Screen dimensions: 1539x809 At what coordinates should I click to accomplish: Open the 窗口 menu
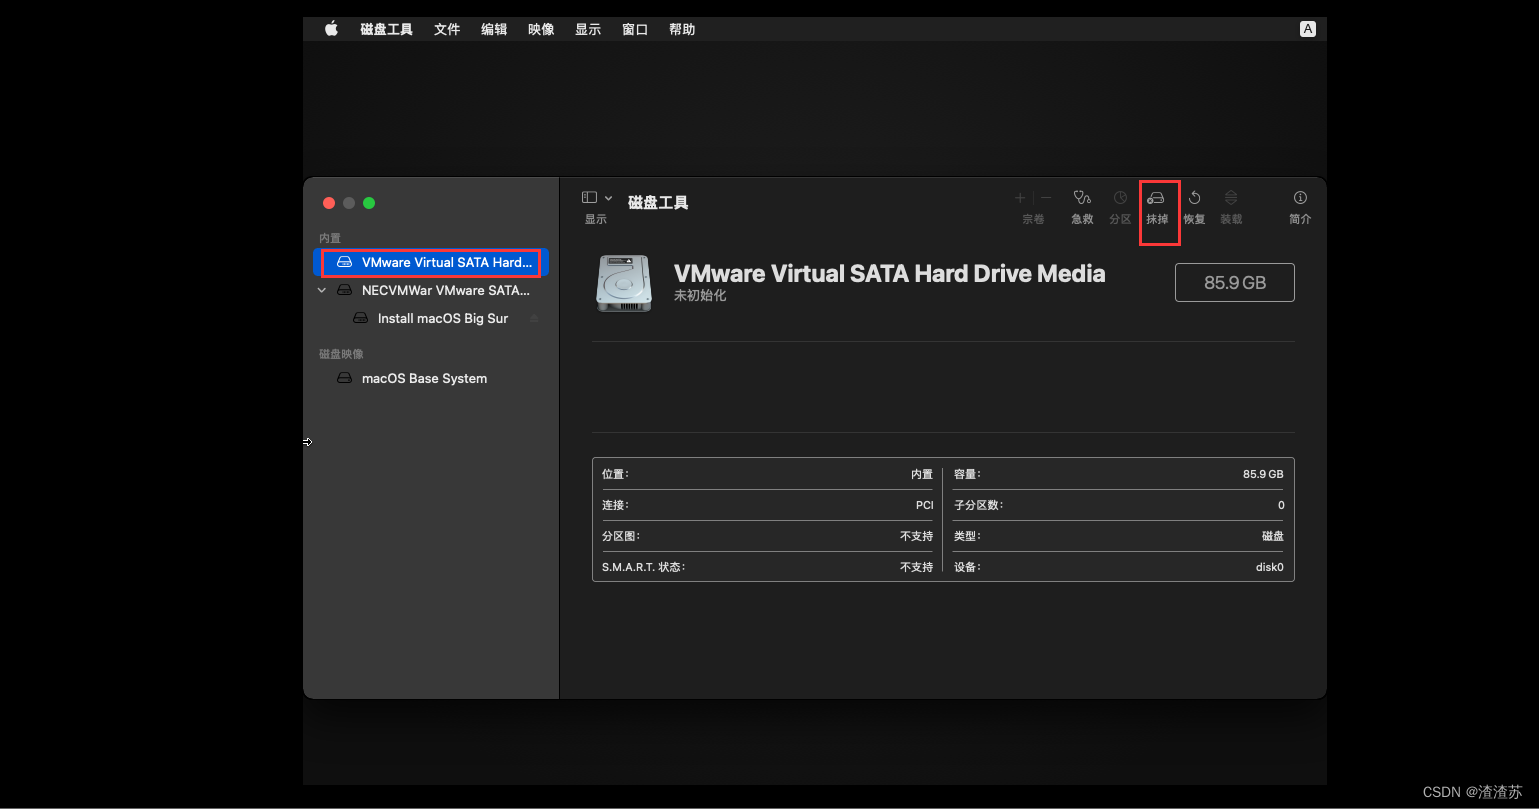635,29
